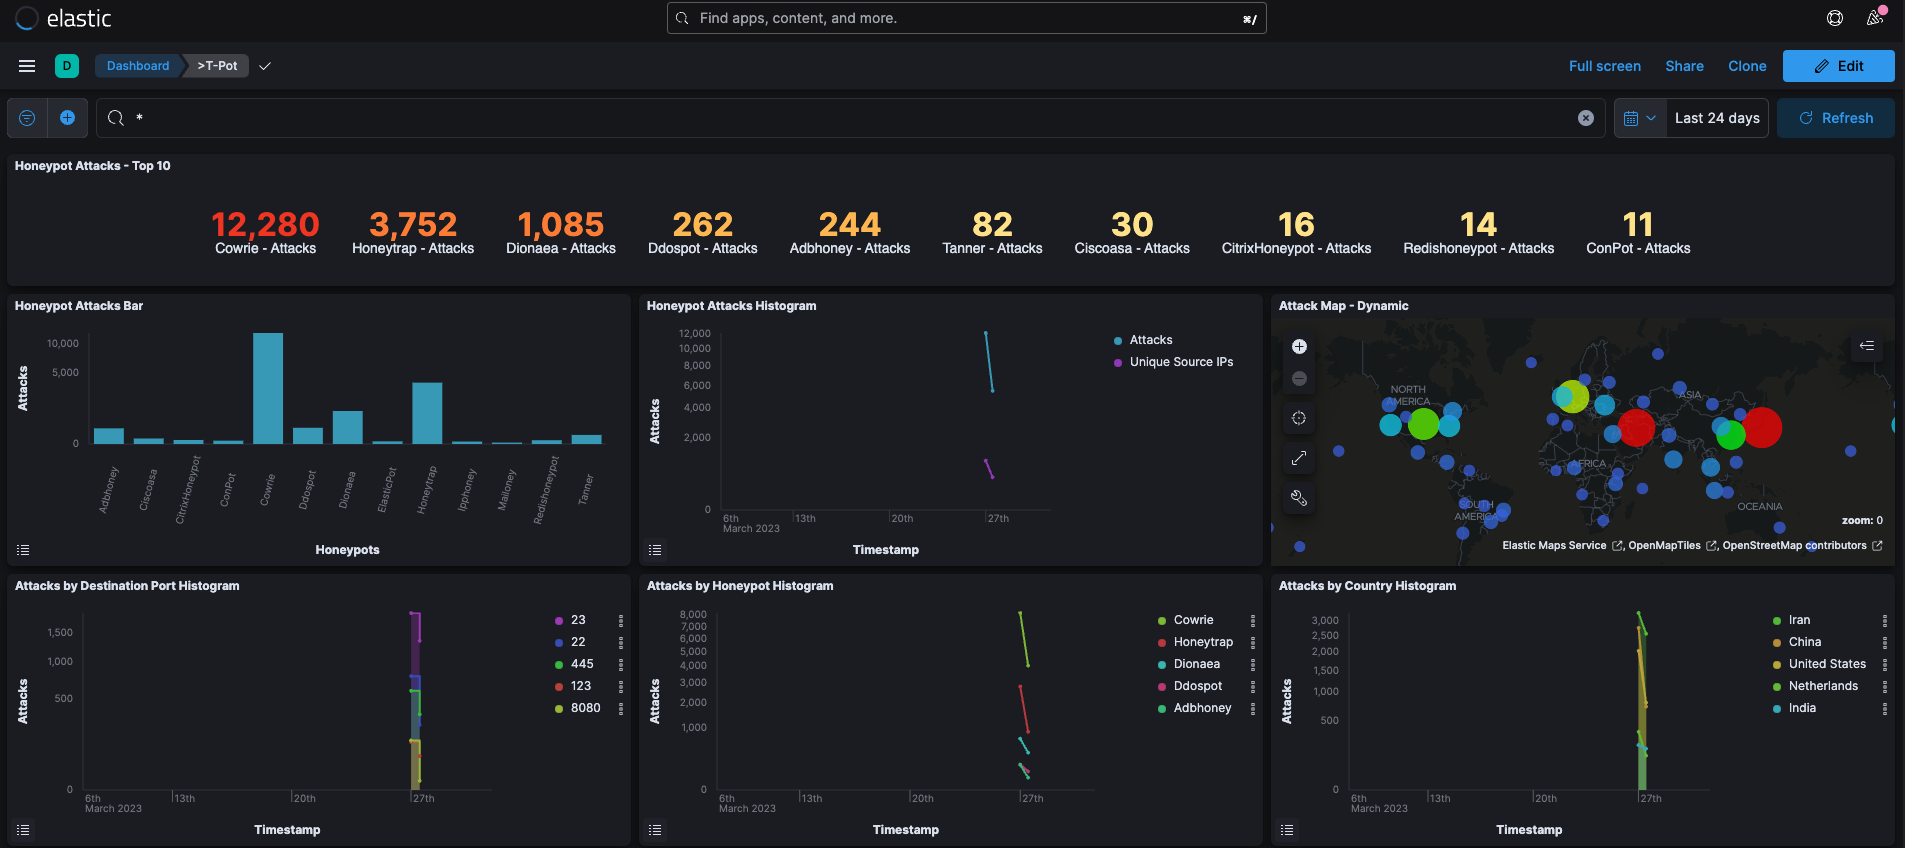Viewport: 1905px width, 848px height.
Task: Open options for India legend entry
Action: click(x=1885, y=708)
